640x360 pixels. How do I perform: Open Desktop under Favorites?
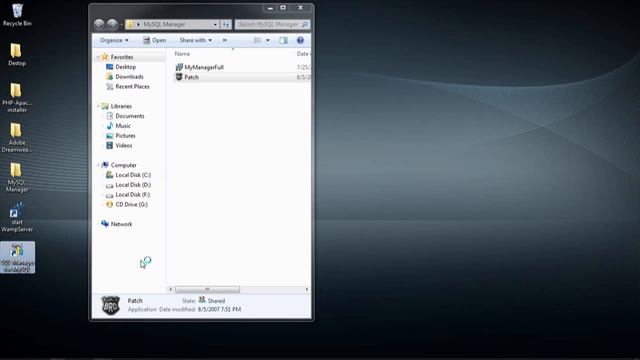pos(125,67)
